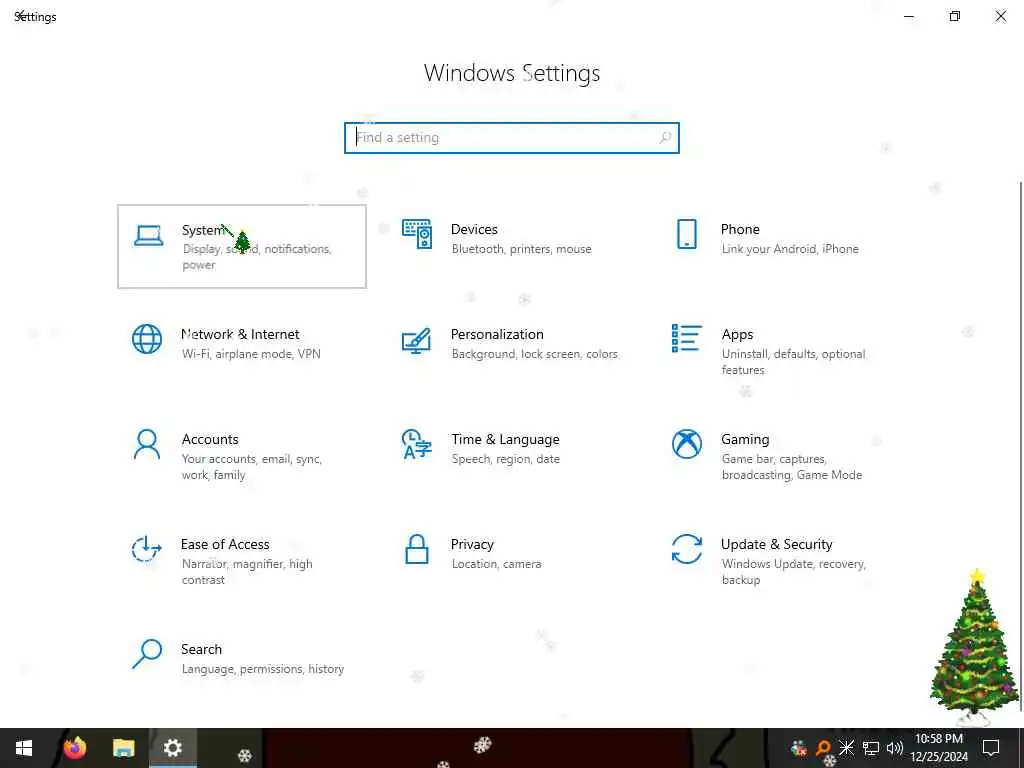The image size is (1024, 768).
Task: Click the snowflake app in taskbar
Action: click(244, 755)
